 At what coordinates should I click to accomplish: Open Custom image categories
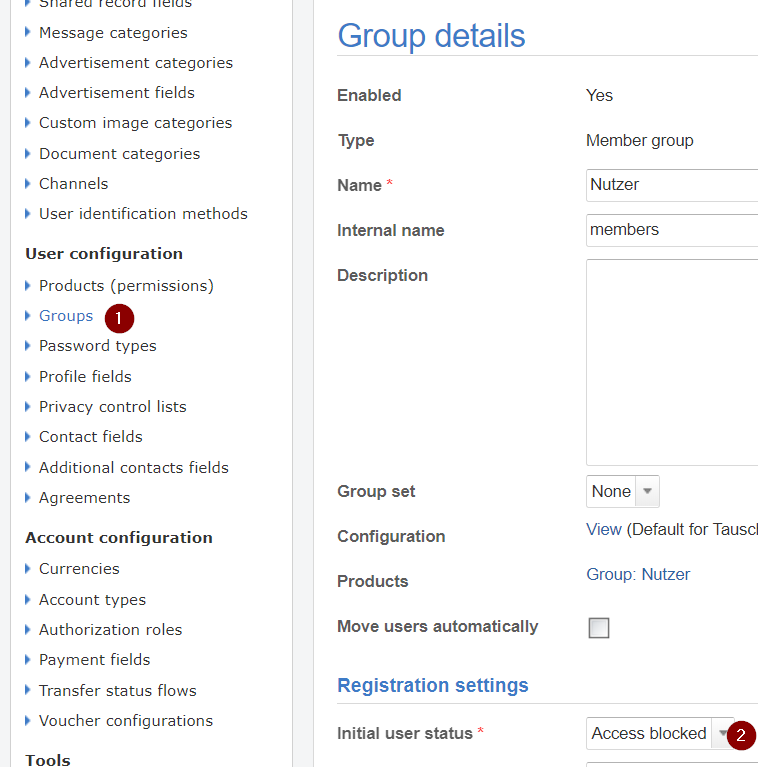(135, 123)
